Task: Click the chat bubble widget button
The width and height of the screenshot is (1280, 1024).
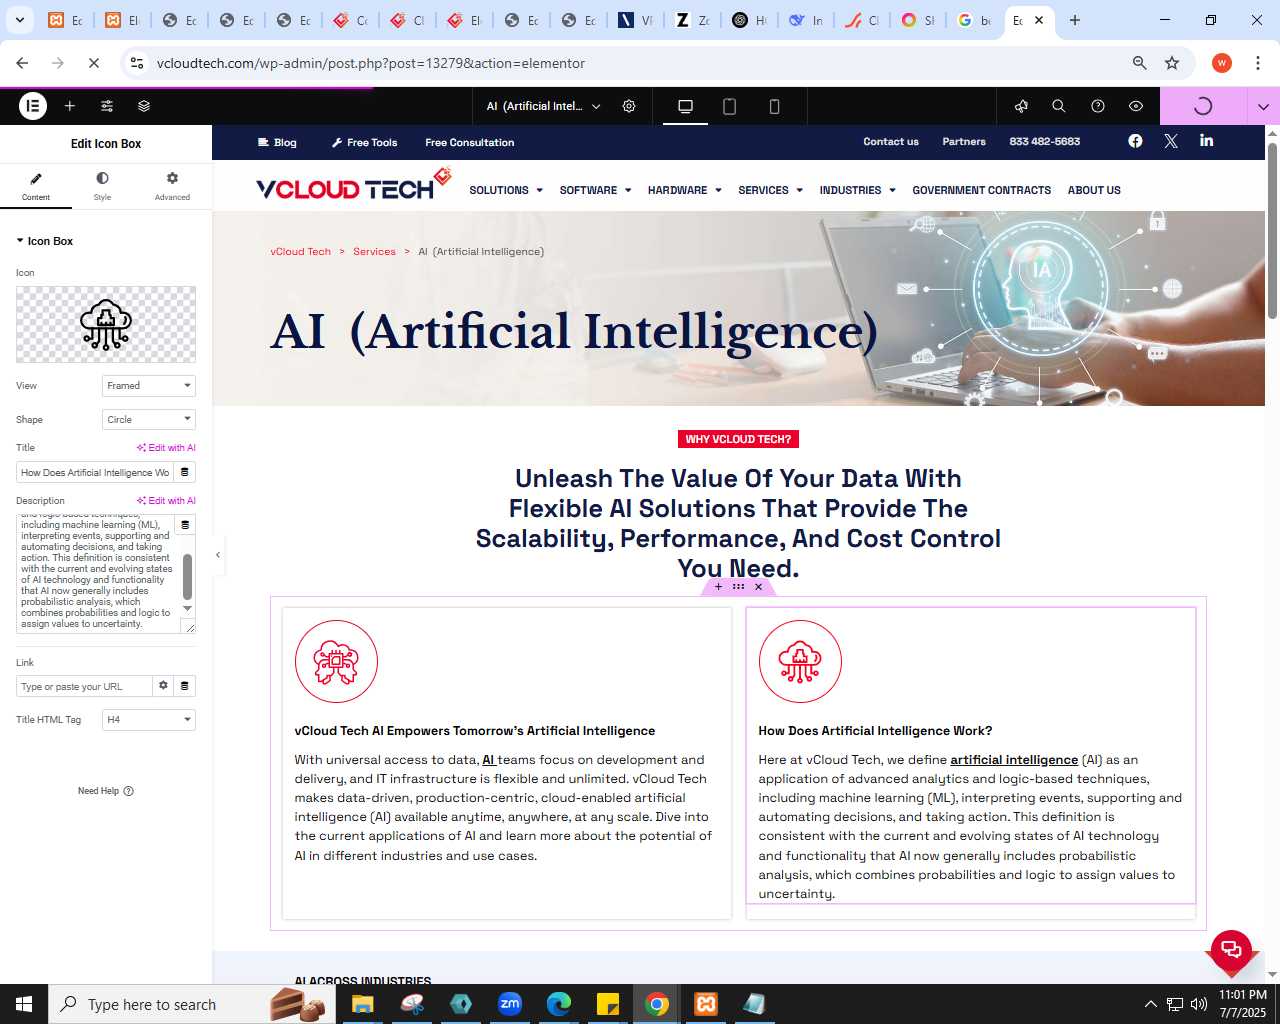Action: coord(1231,950)
